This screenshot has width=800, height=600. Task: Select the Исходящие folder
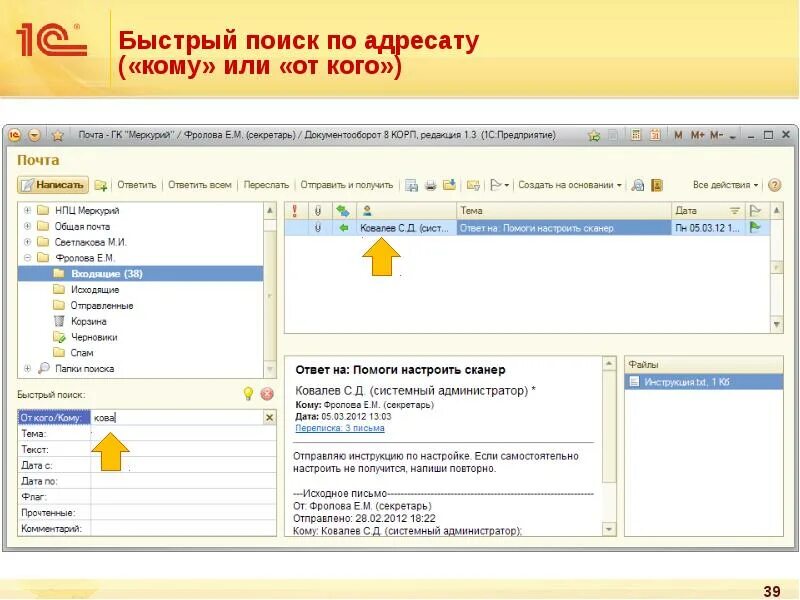pos(94,289)
